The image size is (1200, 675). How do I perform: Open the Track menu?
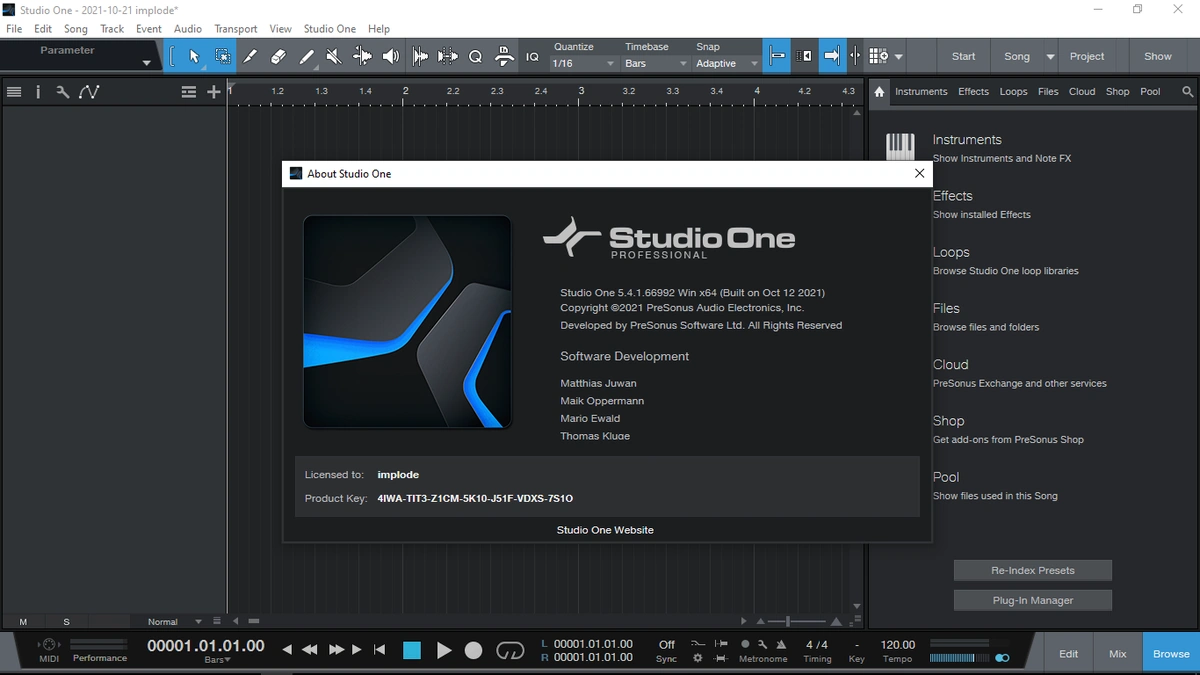[x=112, y=29]
